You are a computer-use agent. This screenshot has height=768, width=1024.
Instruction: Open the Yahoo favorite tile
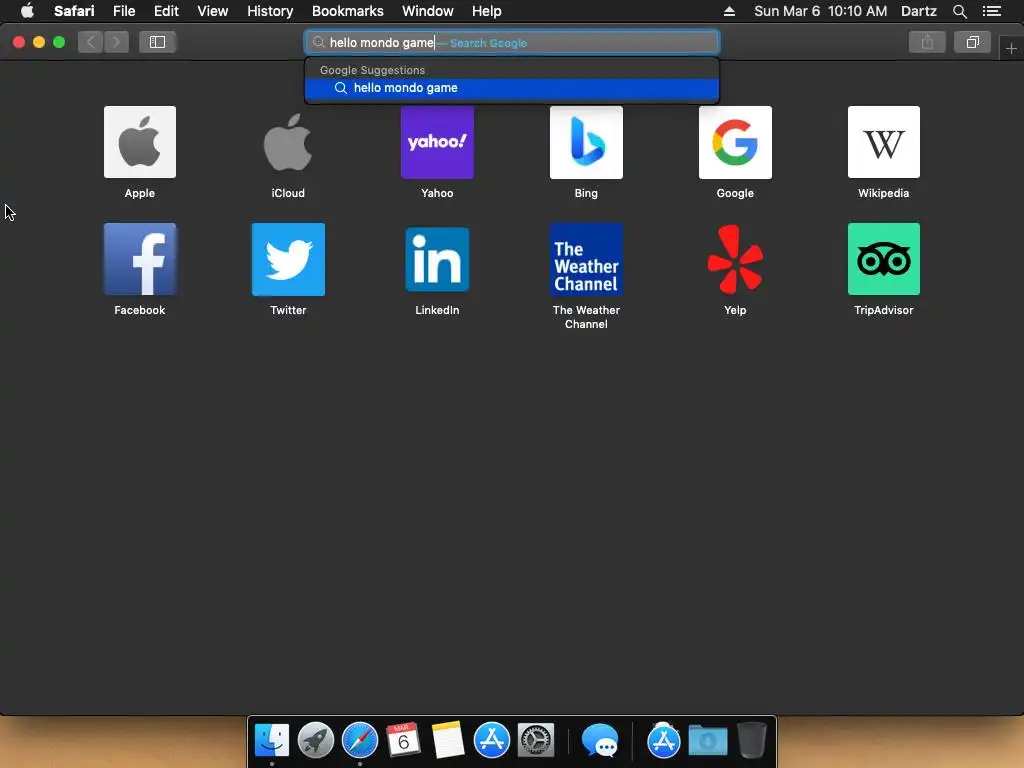[x=437, y=142]
